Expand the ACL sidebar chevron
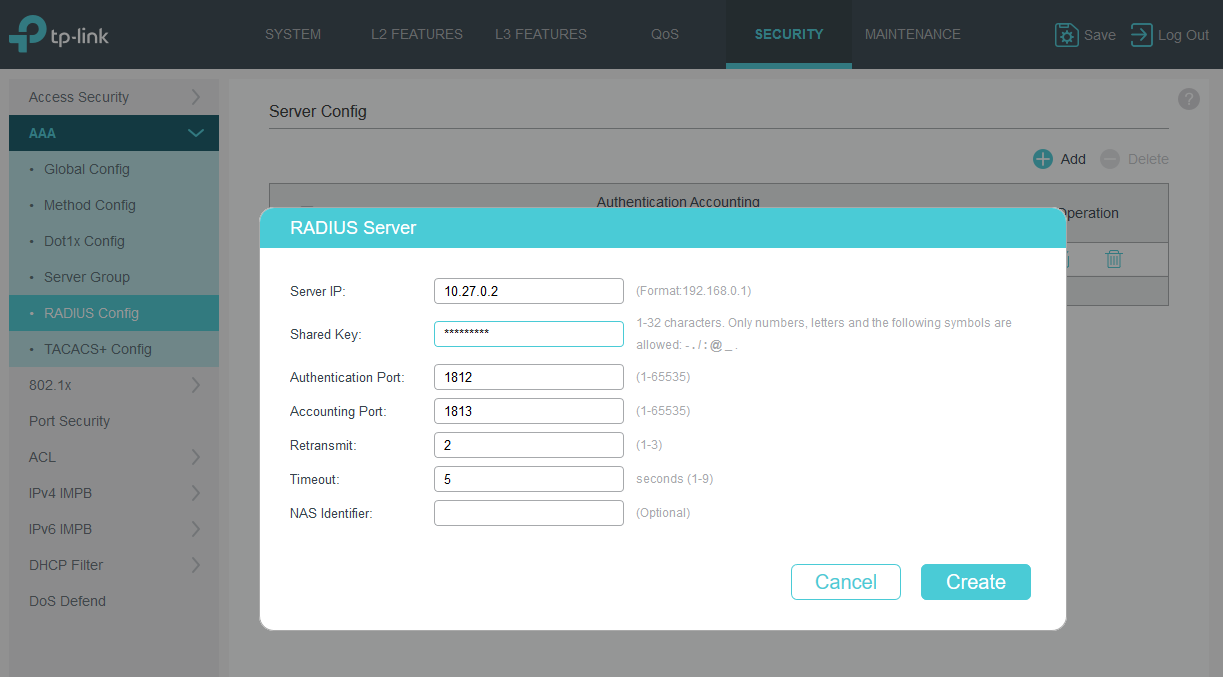 (x=195, y=457)
